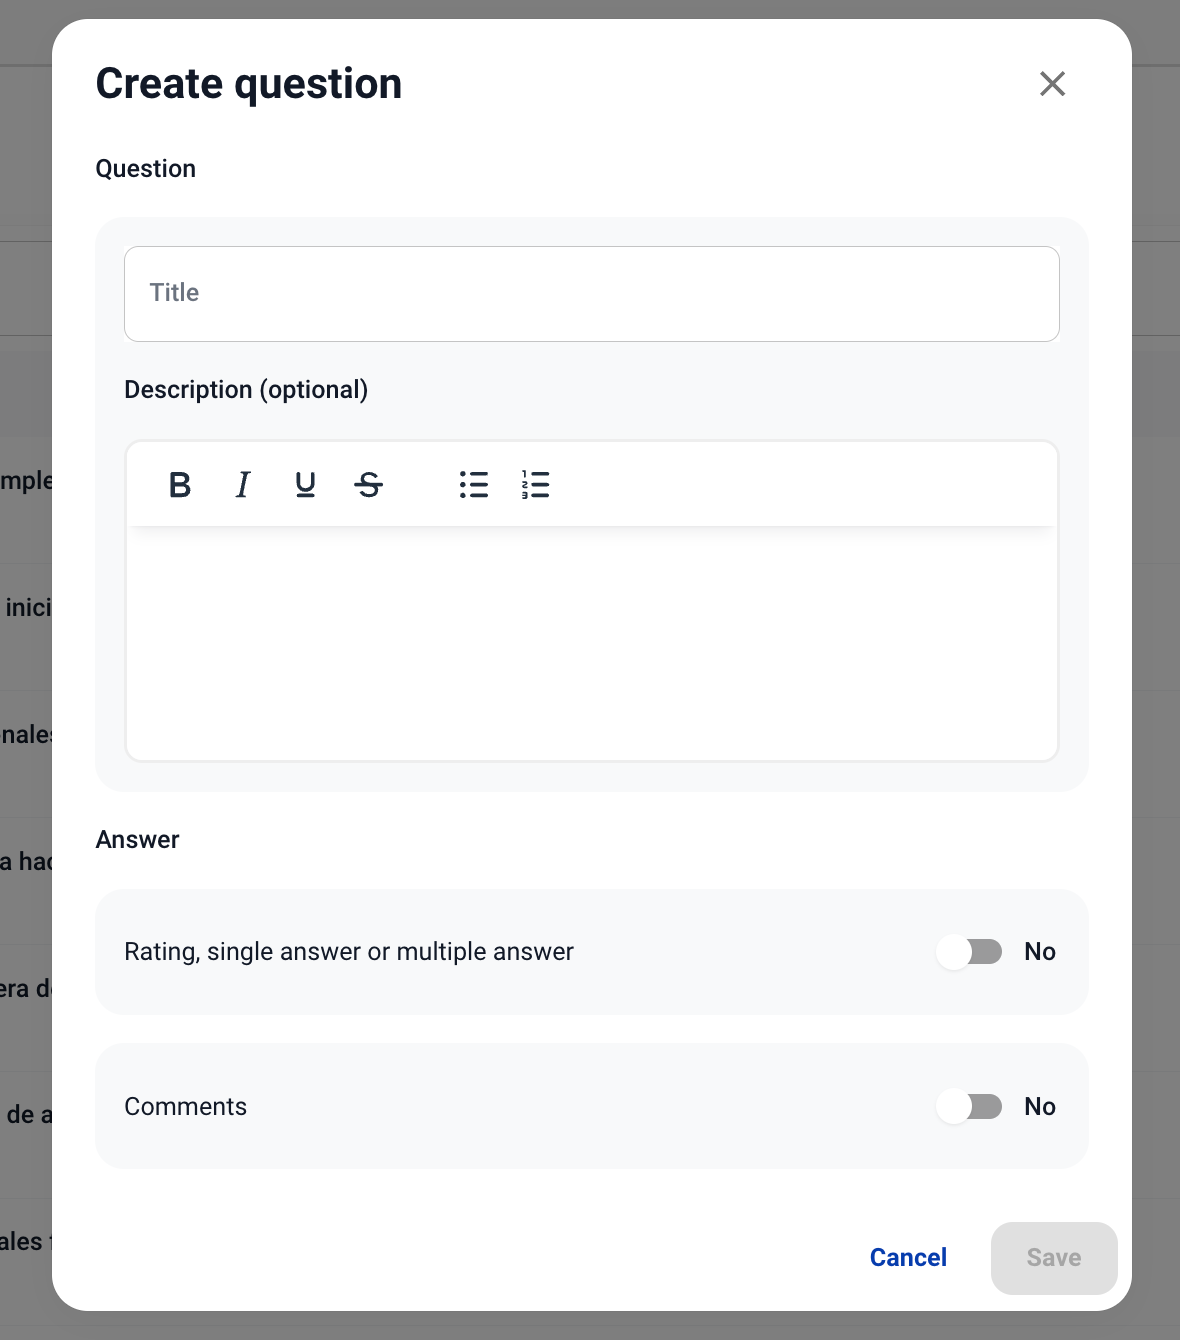This screenshot has width=1180, height=1340.
Task: Apply strikethrough to description text
Action: pos(369,485)
